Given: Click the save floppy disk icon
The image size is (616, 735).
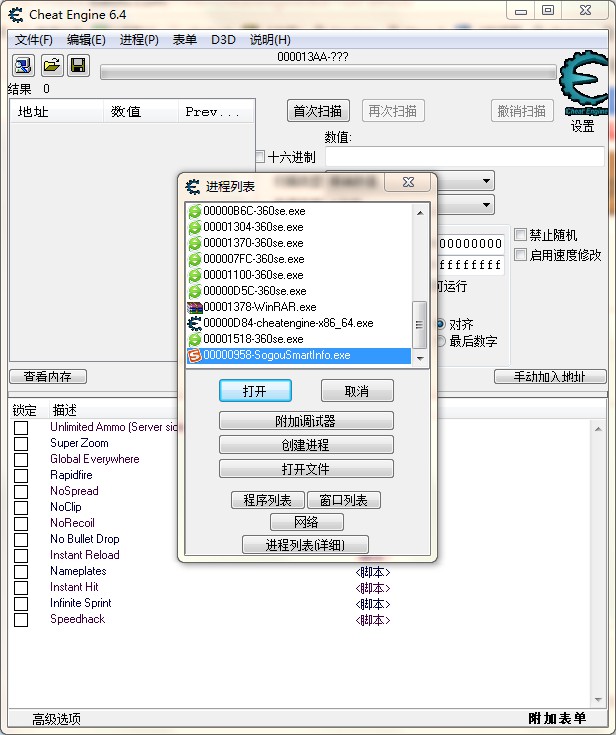Looking at the screenshot, I should coord(78,65).
